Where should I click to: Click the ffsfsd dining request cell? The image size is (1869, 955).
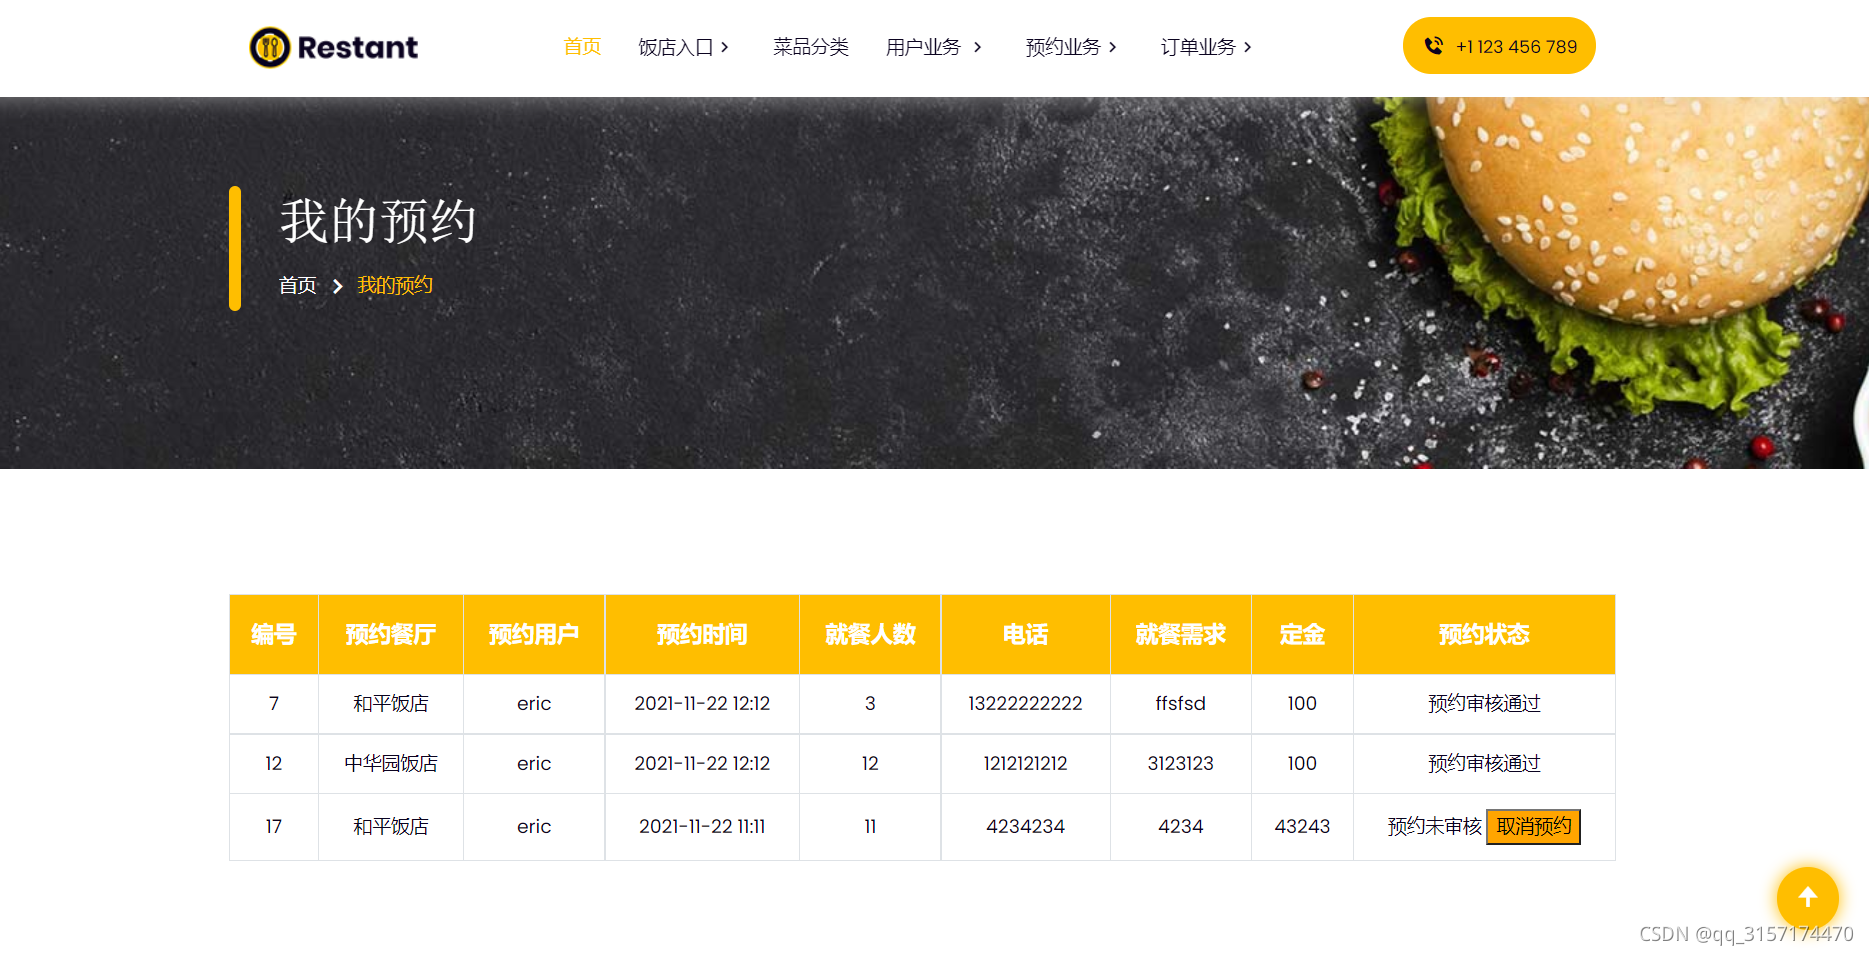coord(1181,704)
